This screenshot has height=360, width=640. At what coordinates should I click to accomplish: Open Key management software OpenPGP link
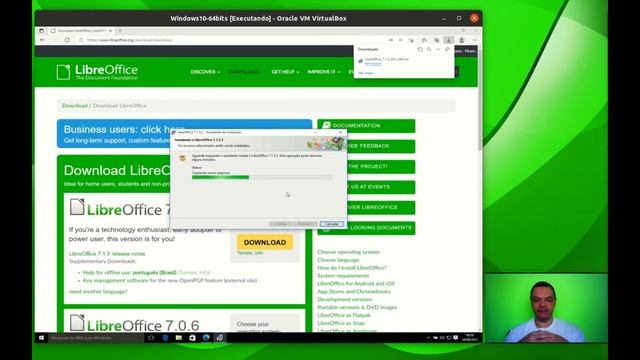[170, 281]
